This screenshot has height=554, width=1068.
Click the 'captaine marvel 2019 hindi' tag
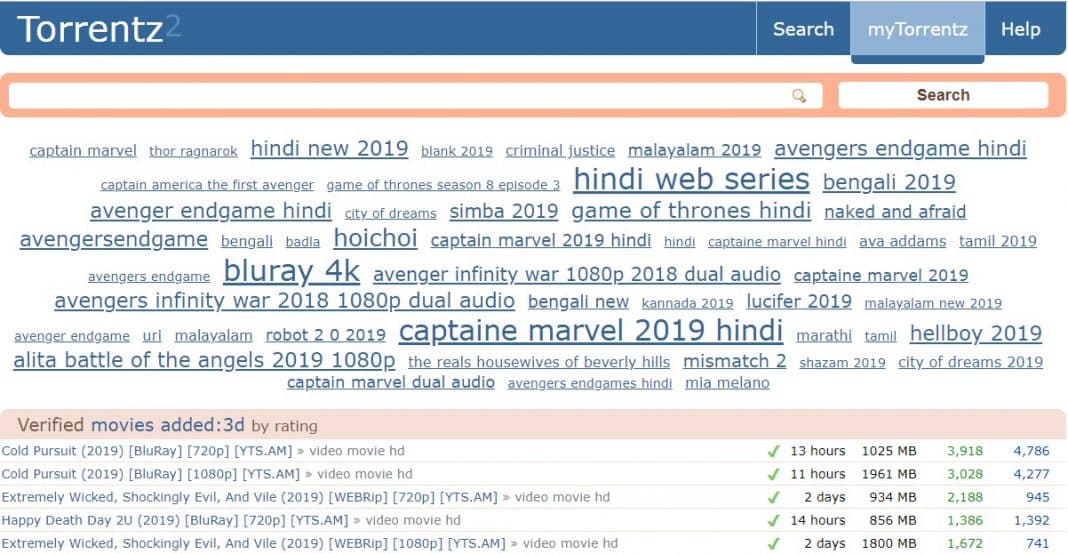[590, 331]
